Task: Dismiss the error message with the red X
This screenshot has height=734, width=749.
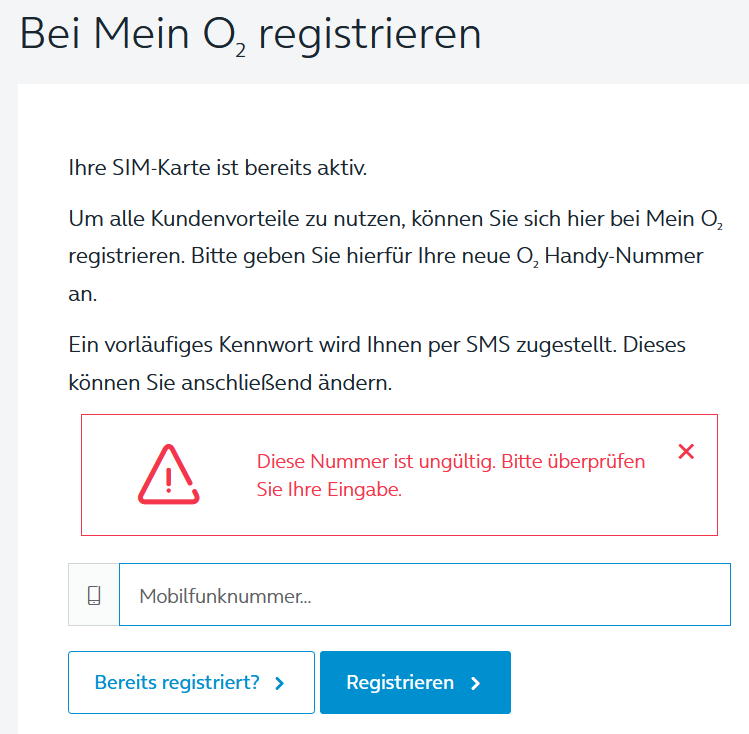Action: pyautogui.click(x=686, y=451)
